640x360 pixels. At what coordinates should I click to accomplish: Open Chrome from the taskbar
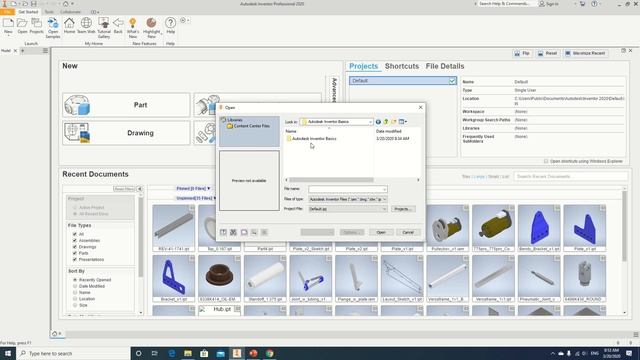(x=269, y=353)
